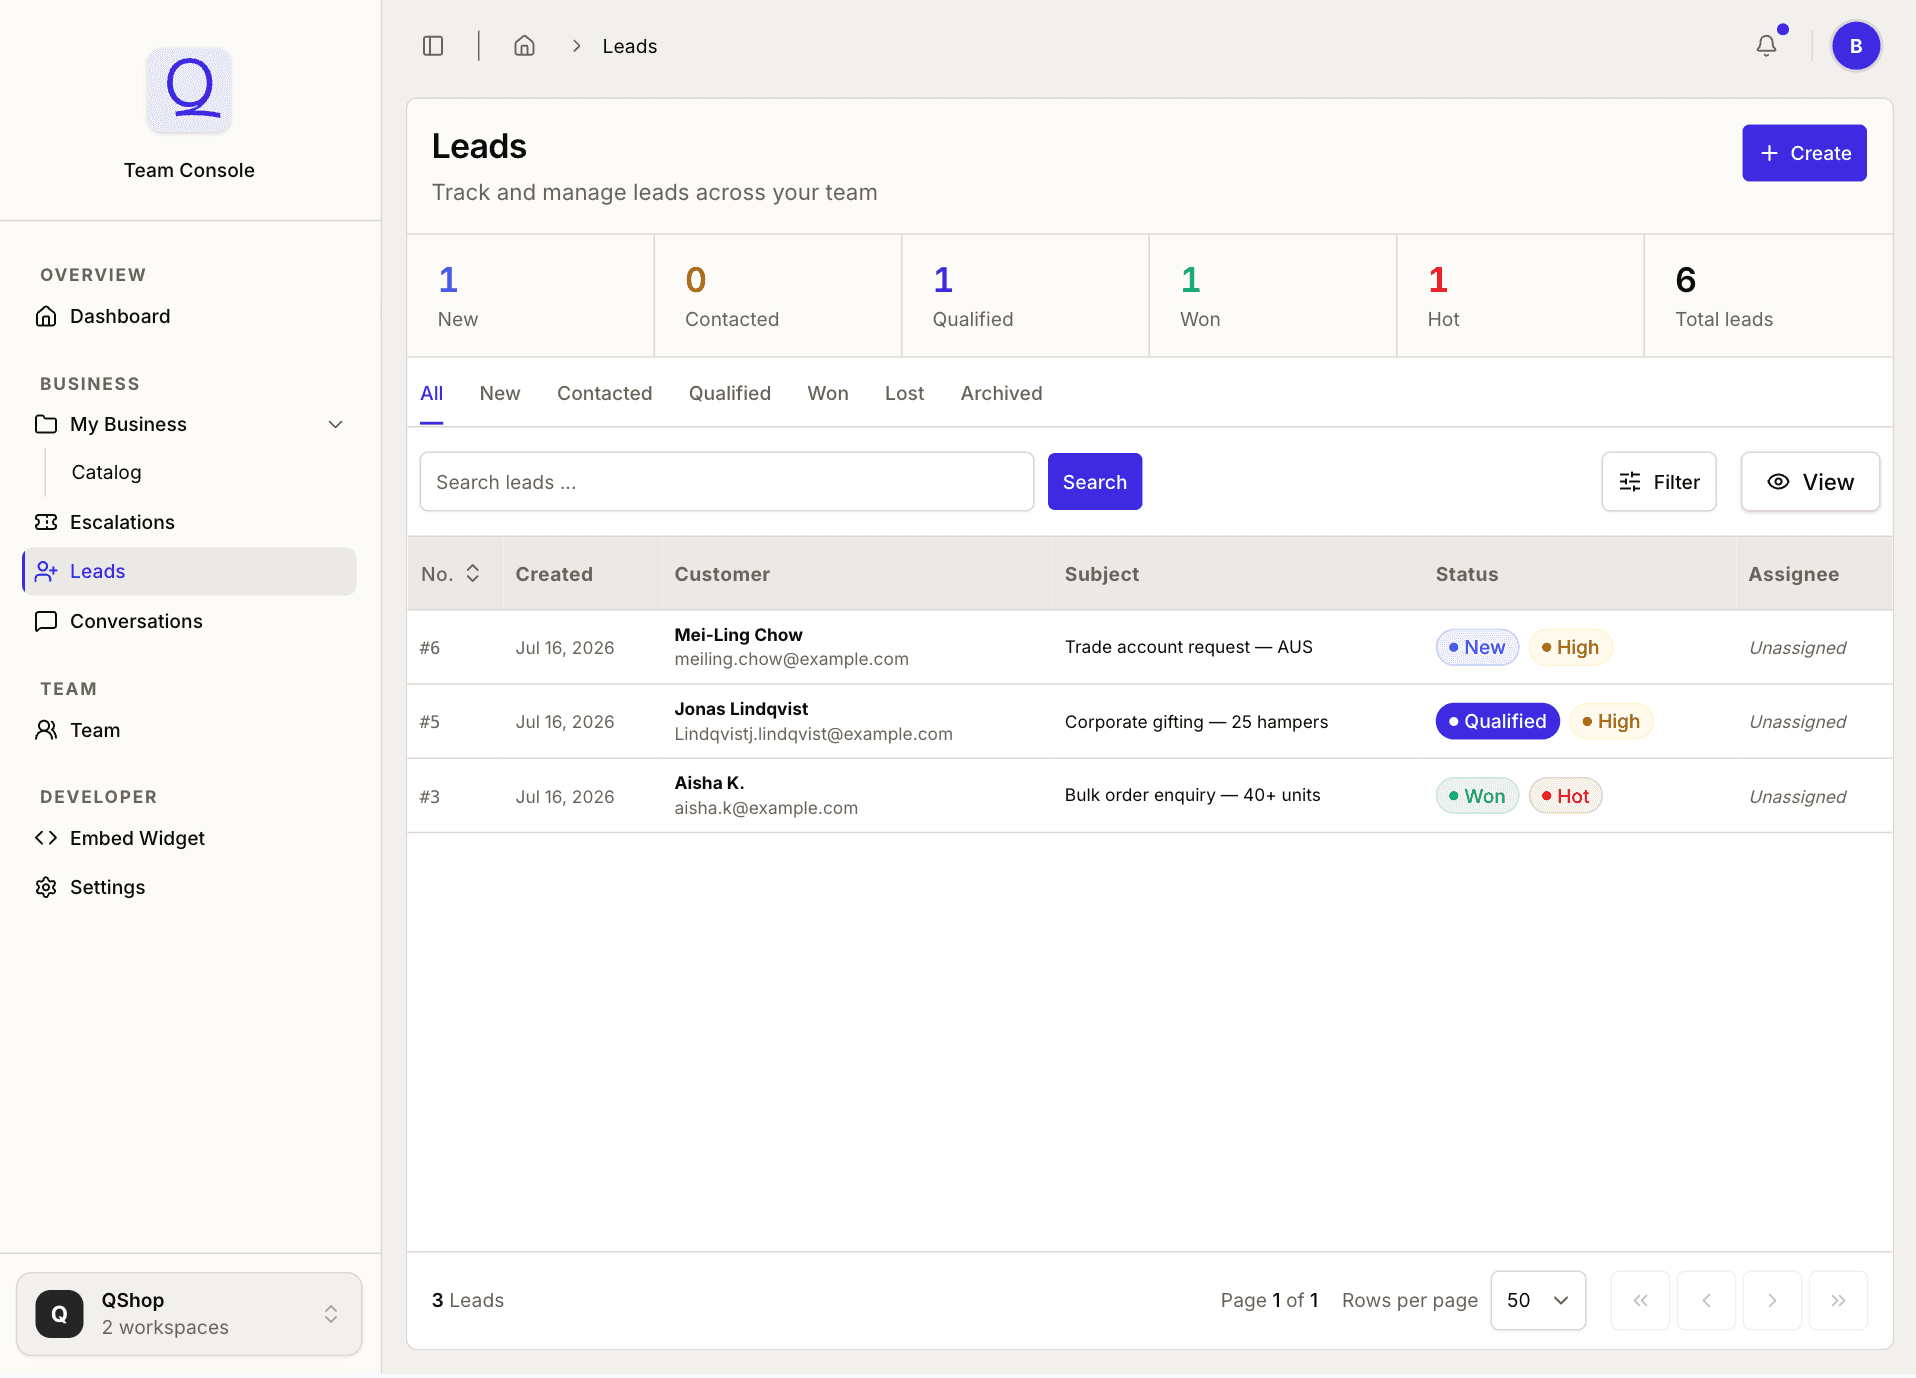This screenshot has height=1378, width=1916.
Task: Click High badge on Jonas's row
Action: click(x=1611, y=721)
